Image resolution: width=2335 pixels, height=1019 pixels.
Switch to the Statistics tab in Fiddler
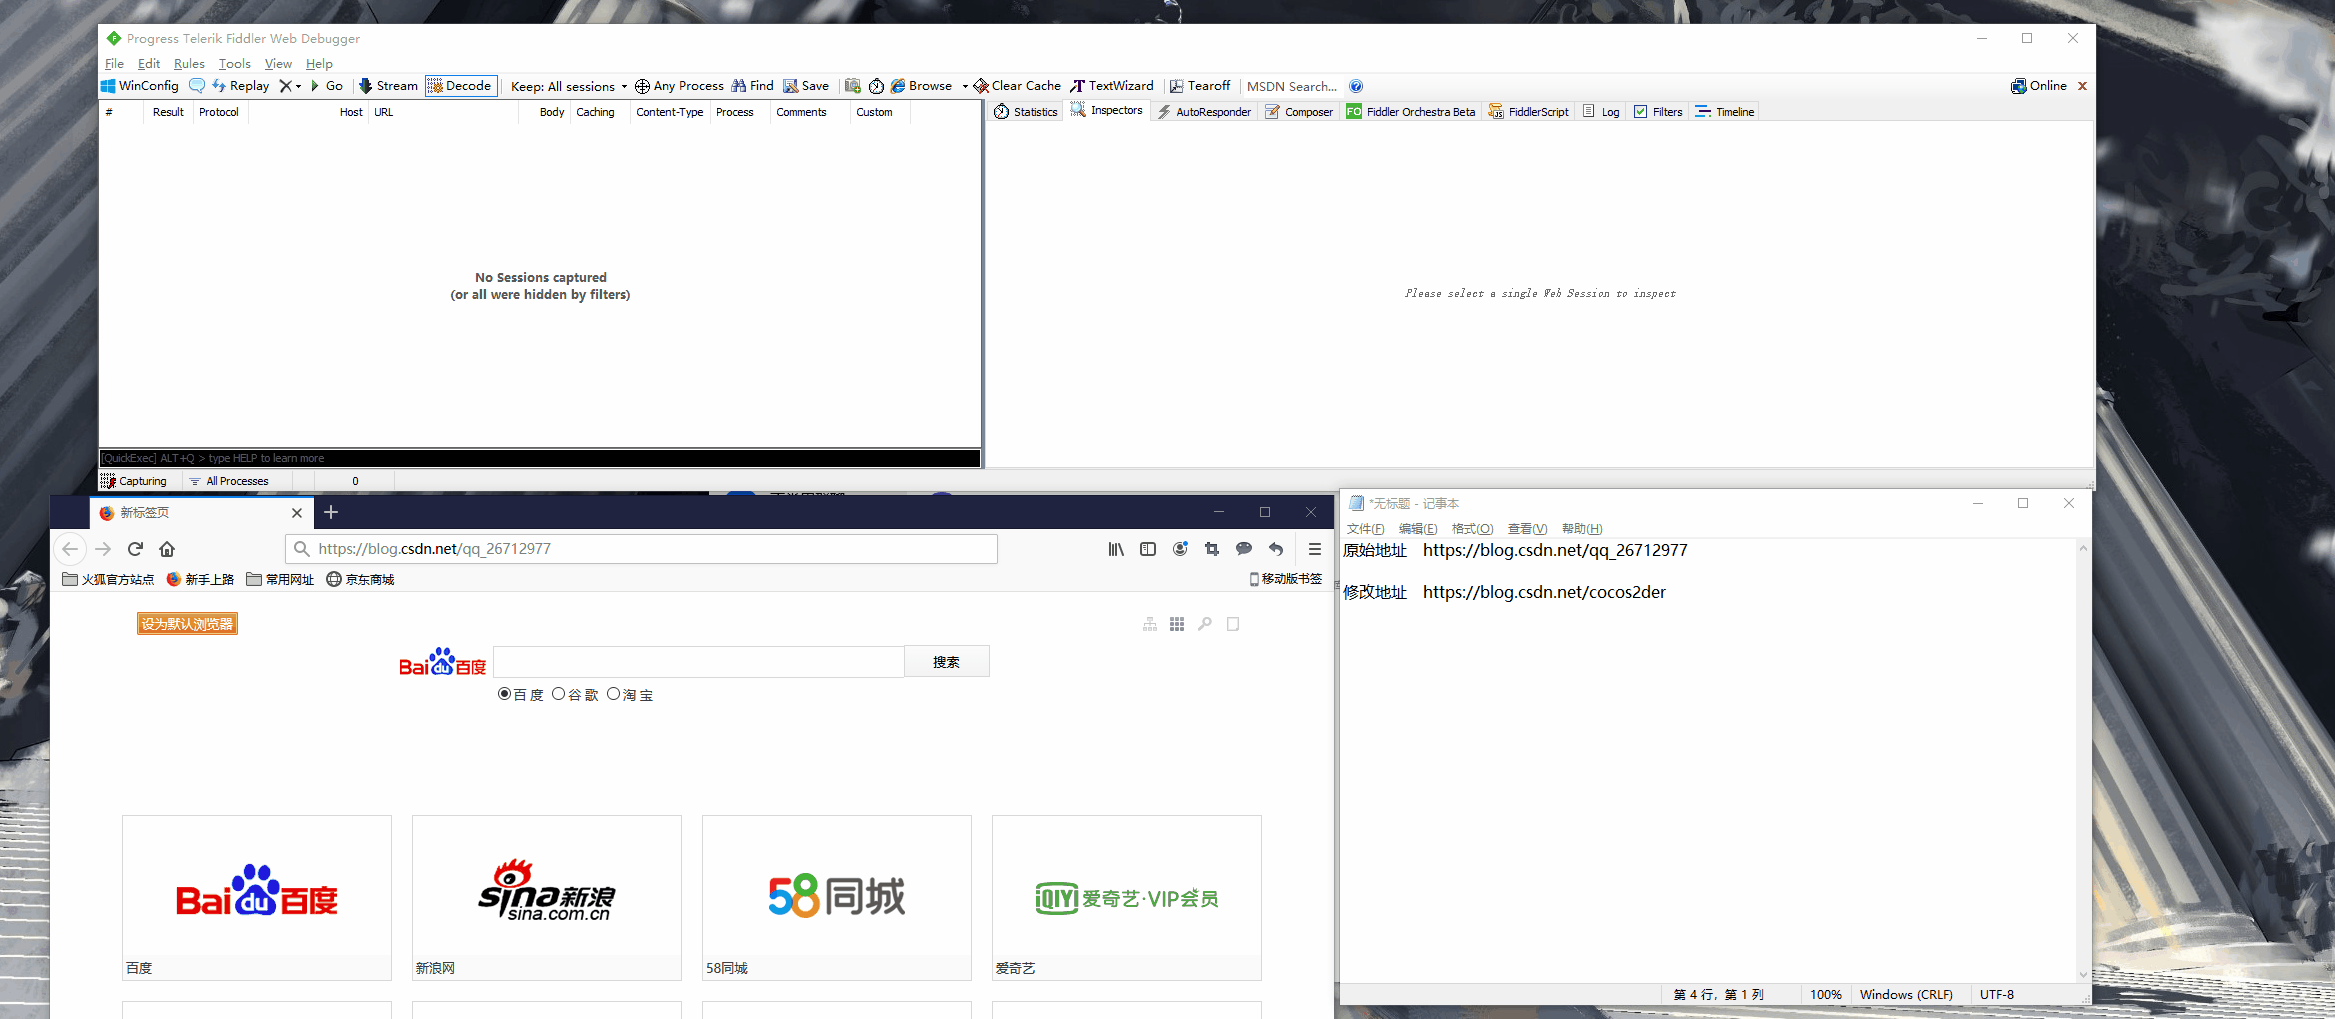1024,111
